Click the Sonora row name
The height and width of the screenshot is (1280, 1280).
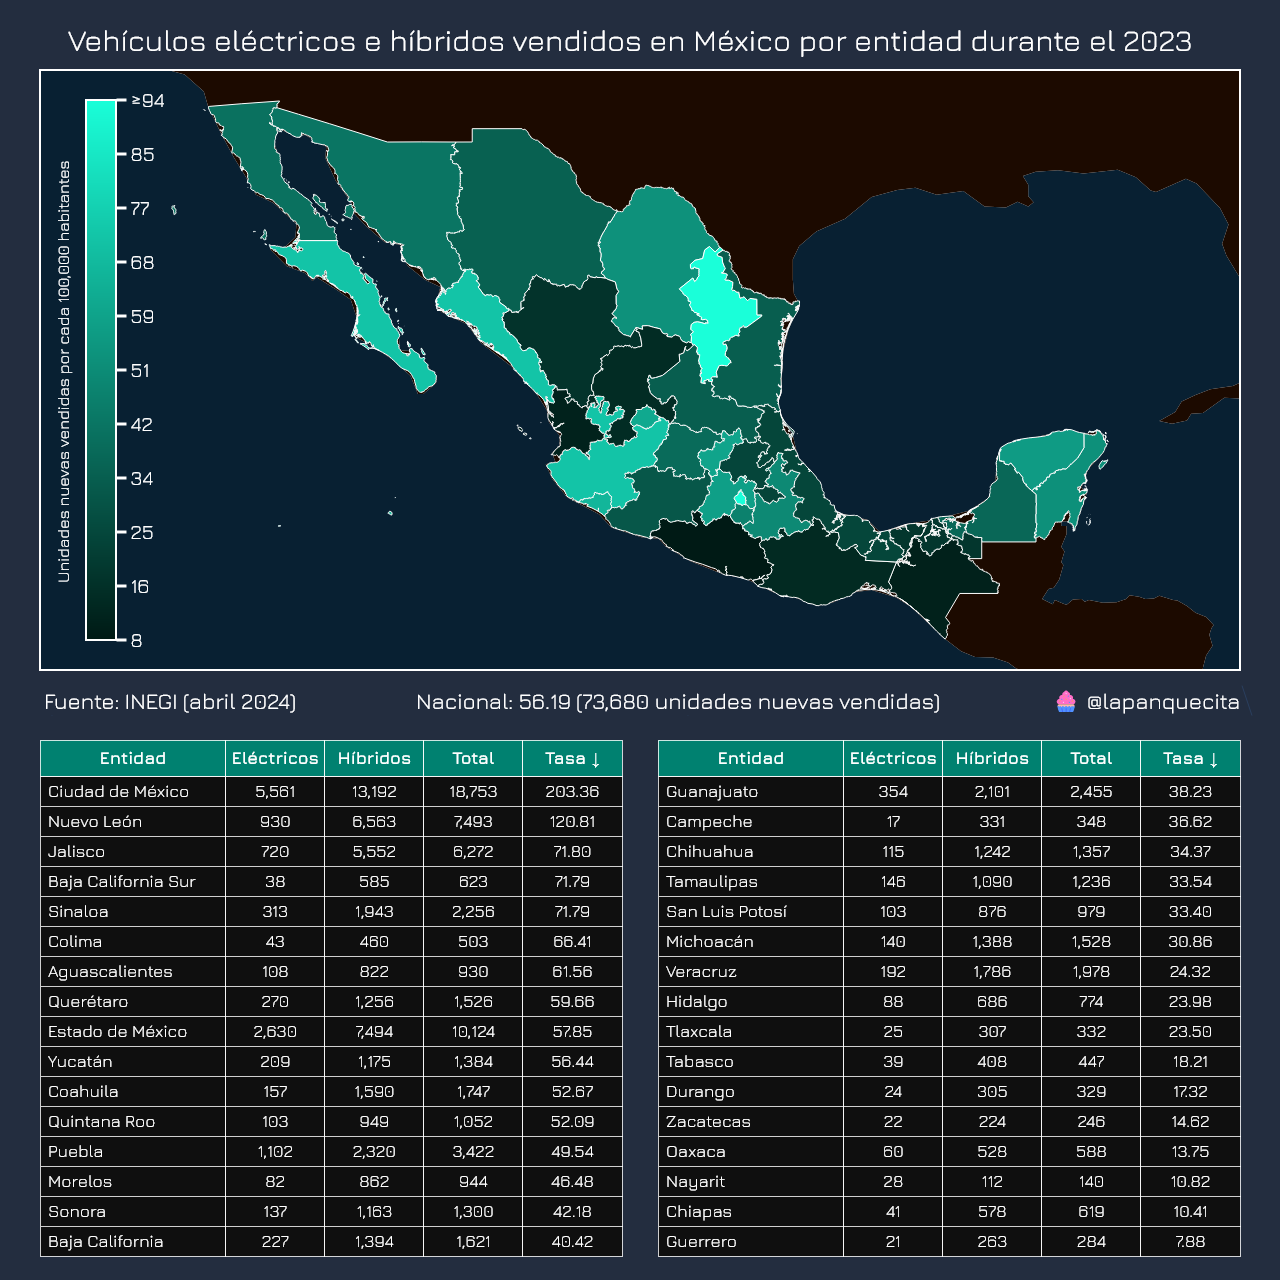[x=77, y=1211]
